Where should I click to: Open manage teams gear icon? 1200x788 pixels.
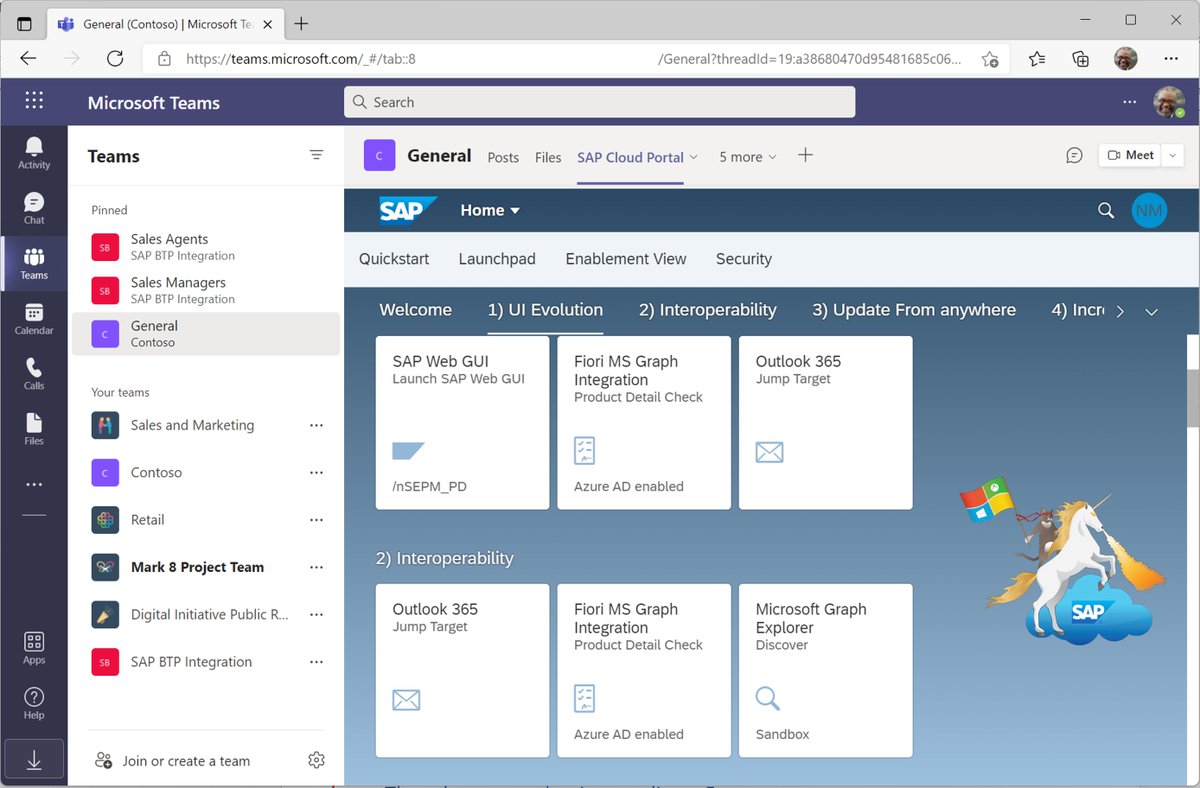(x=317, y=760)
